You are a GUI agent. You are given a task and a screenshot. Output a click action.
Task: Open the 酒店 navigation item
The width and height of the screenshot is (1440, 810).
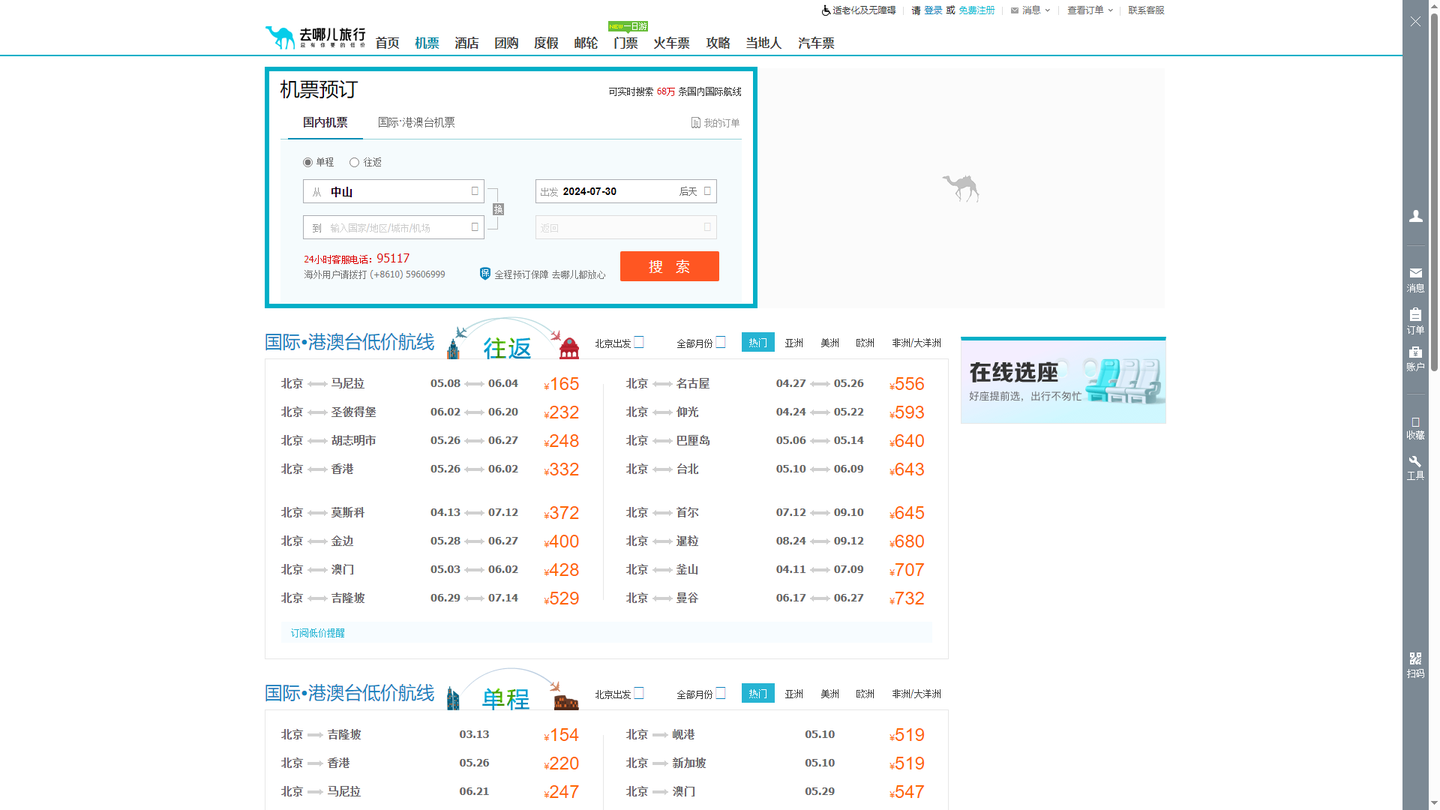467,43
